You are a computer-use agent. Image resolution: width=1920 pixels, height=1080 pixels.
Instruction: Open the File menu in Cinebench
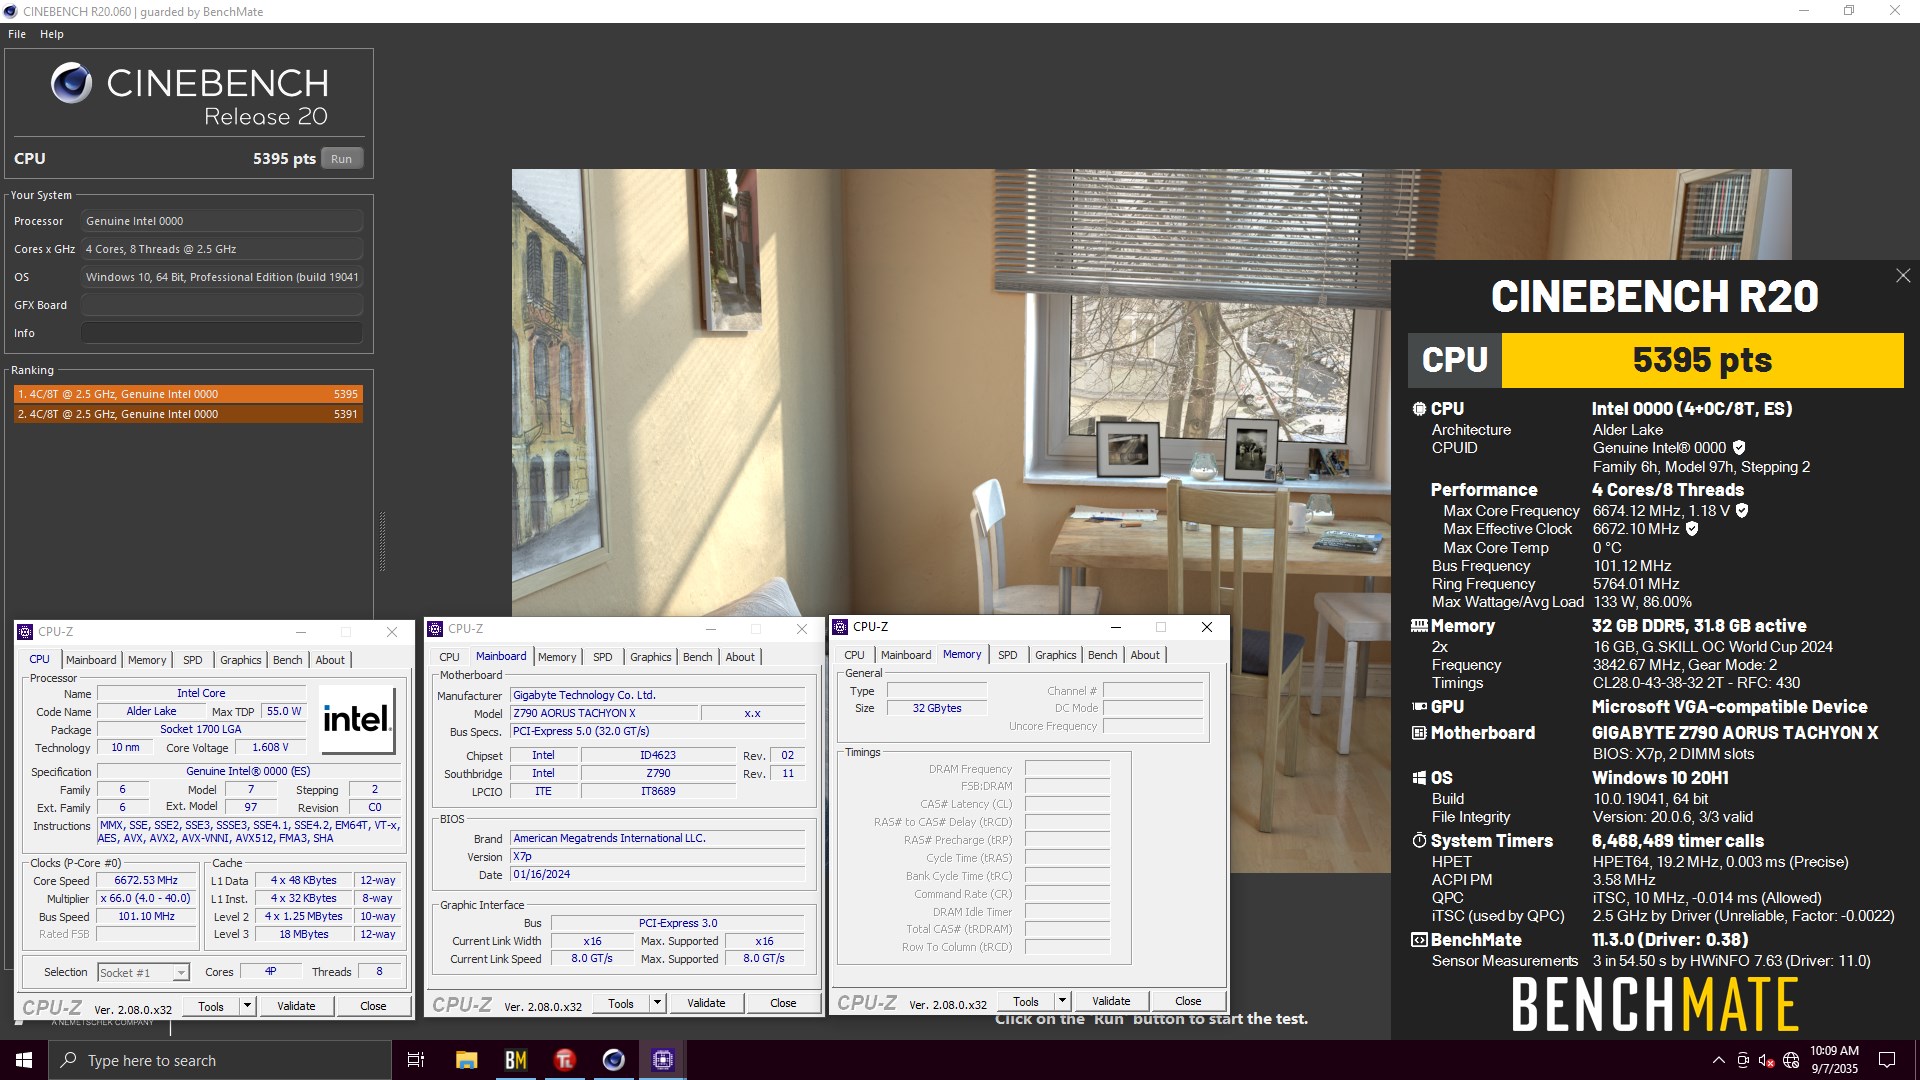tap(17, 34)
